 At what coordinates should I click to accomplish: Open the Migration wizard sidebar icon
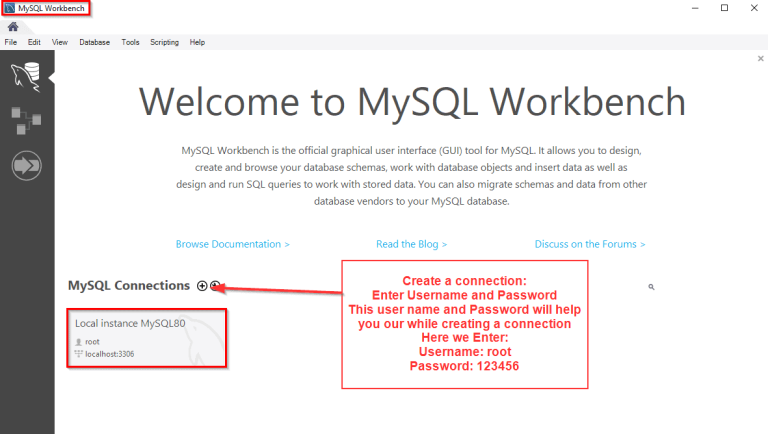point(26,166)
